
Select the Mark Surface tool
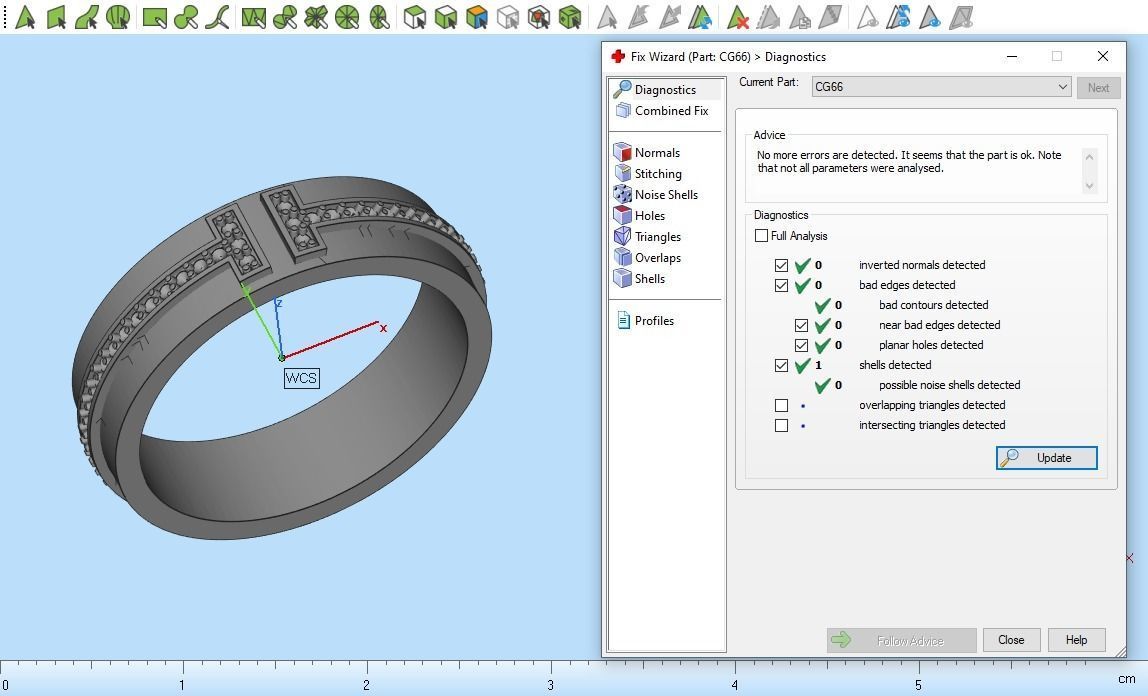(86, 17)
